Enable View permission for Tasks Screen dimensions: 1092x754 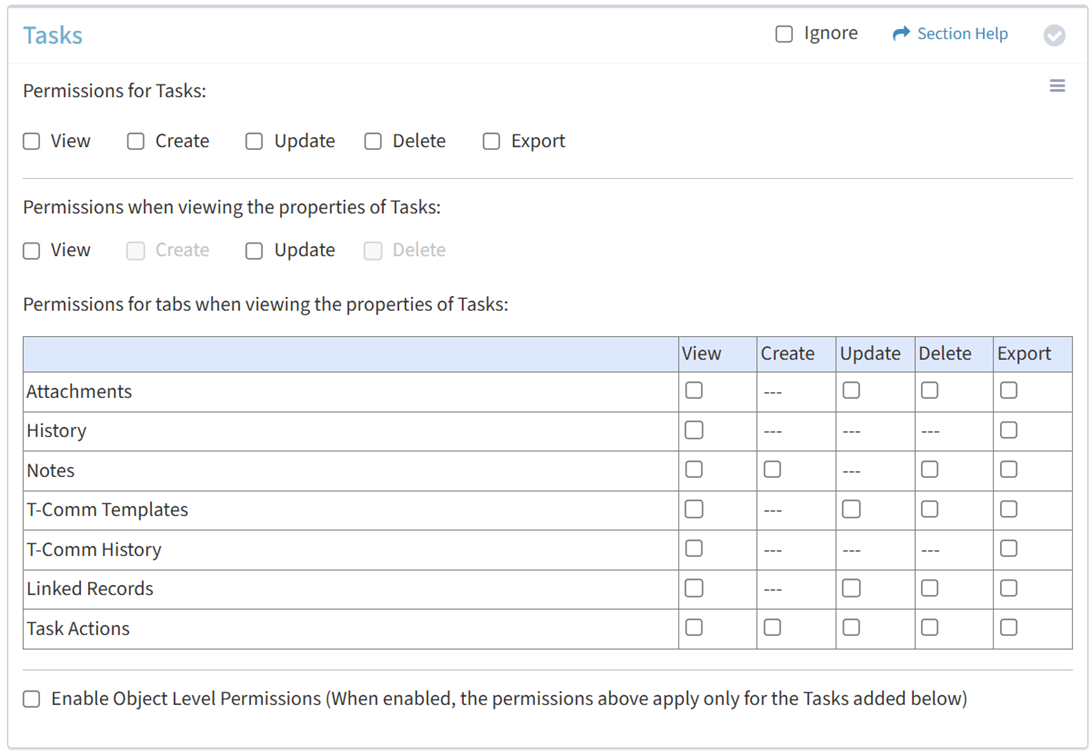point(32,141)
